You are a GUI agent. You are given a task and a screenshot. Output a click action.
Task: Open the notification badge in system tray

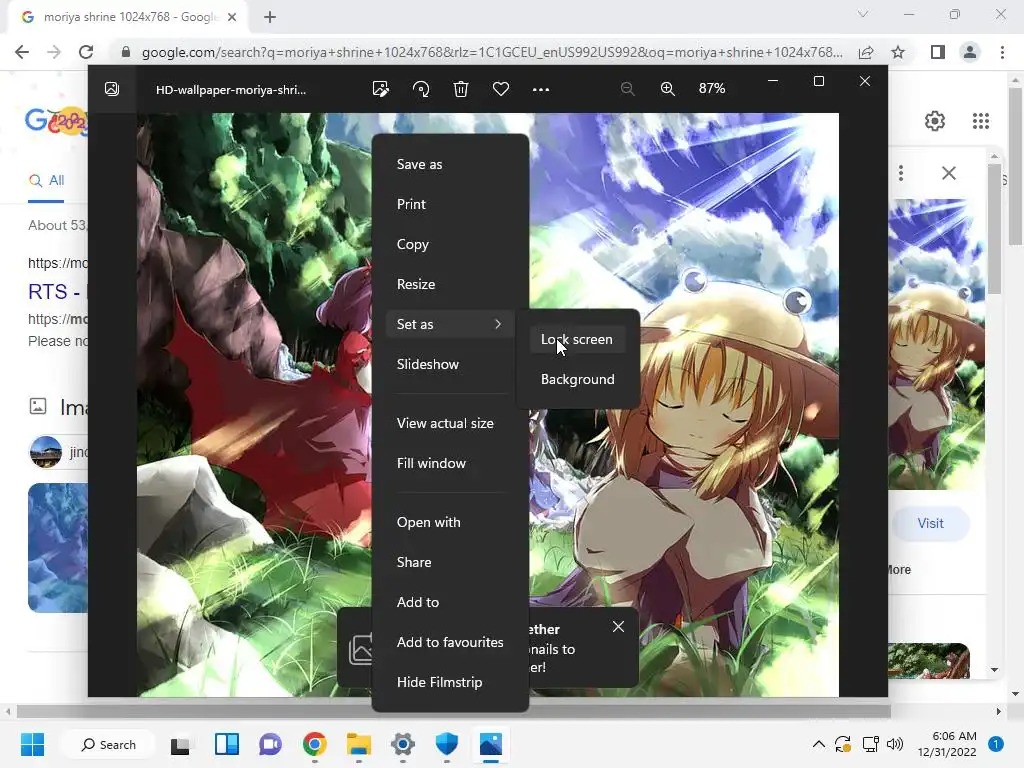tap(996, 744)
